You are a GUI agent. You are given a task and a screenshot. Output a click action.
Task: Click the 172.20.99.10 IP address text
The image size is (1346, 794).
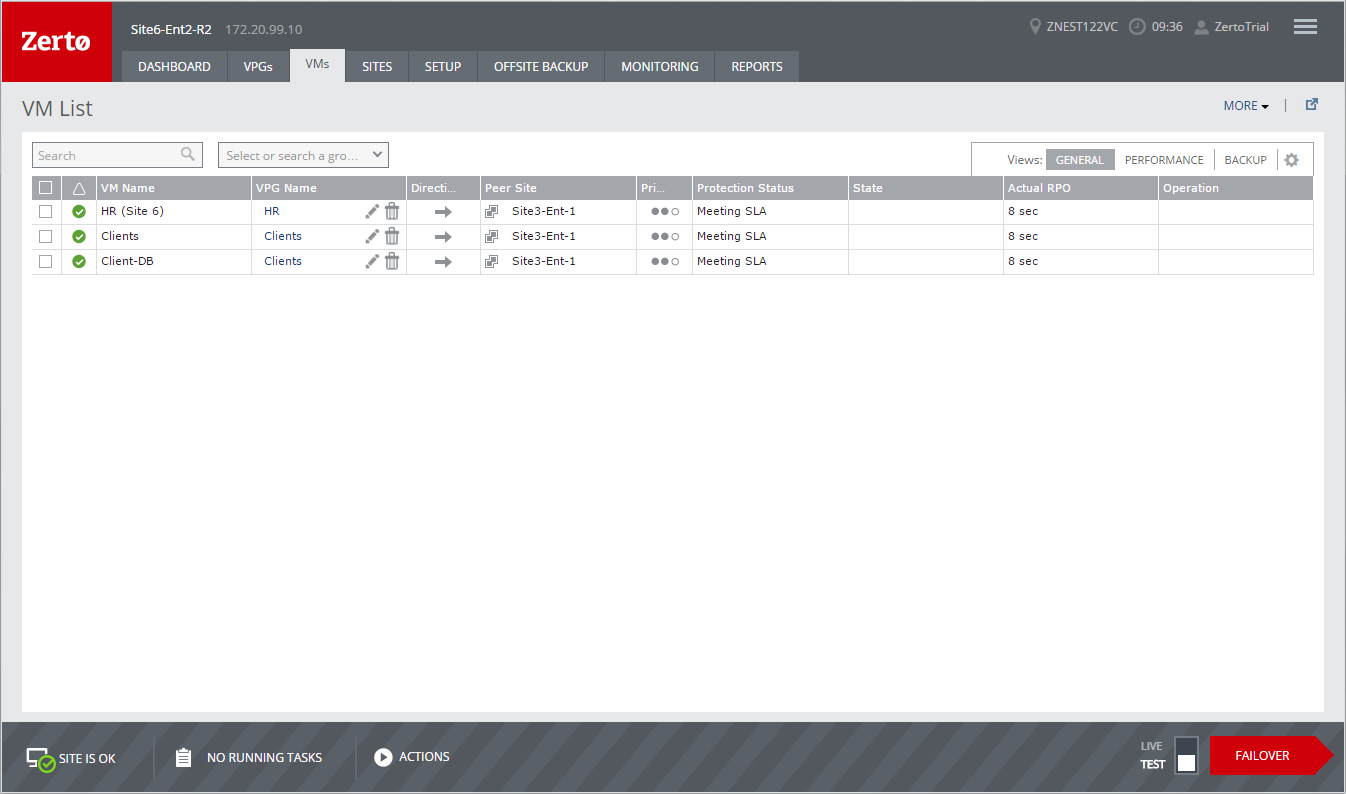[x=264, y=29]
